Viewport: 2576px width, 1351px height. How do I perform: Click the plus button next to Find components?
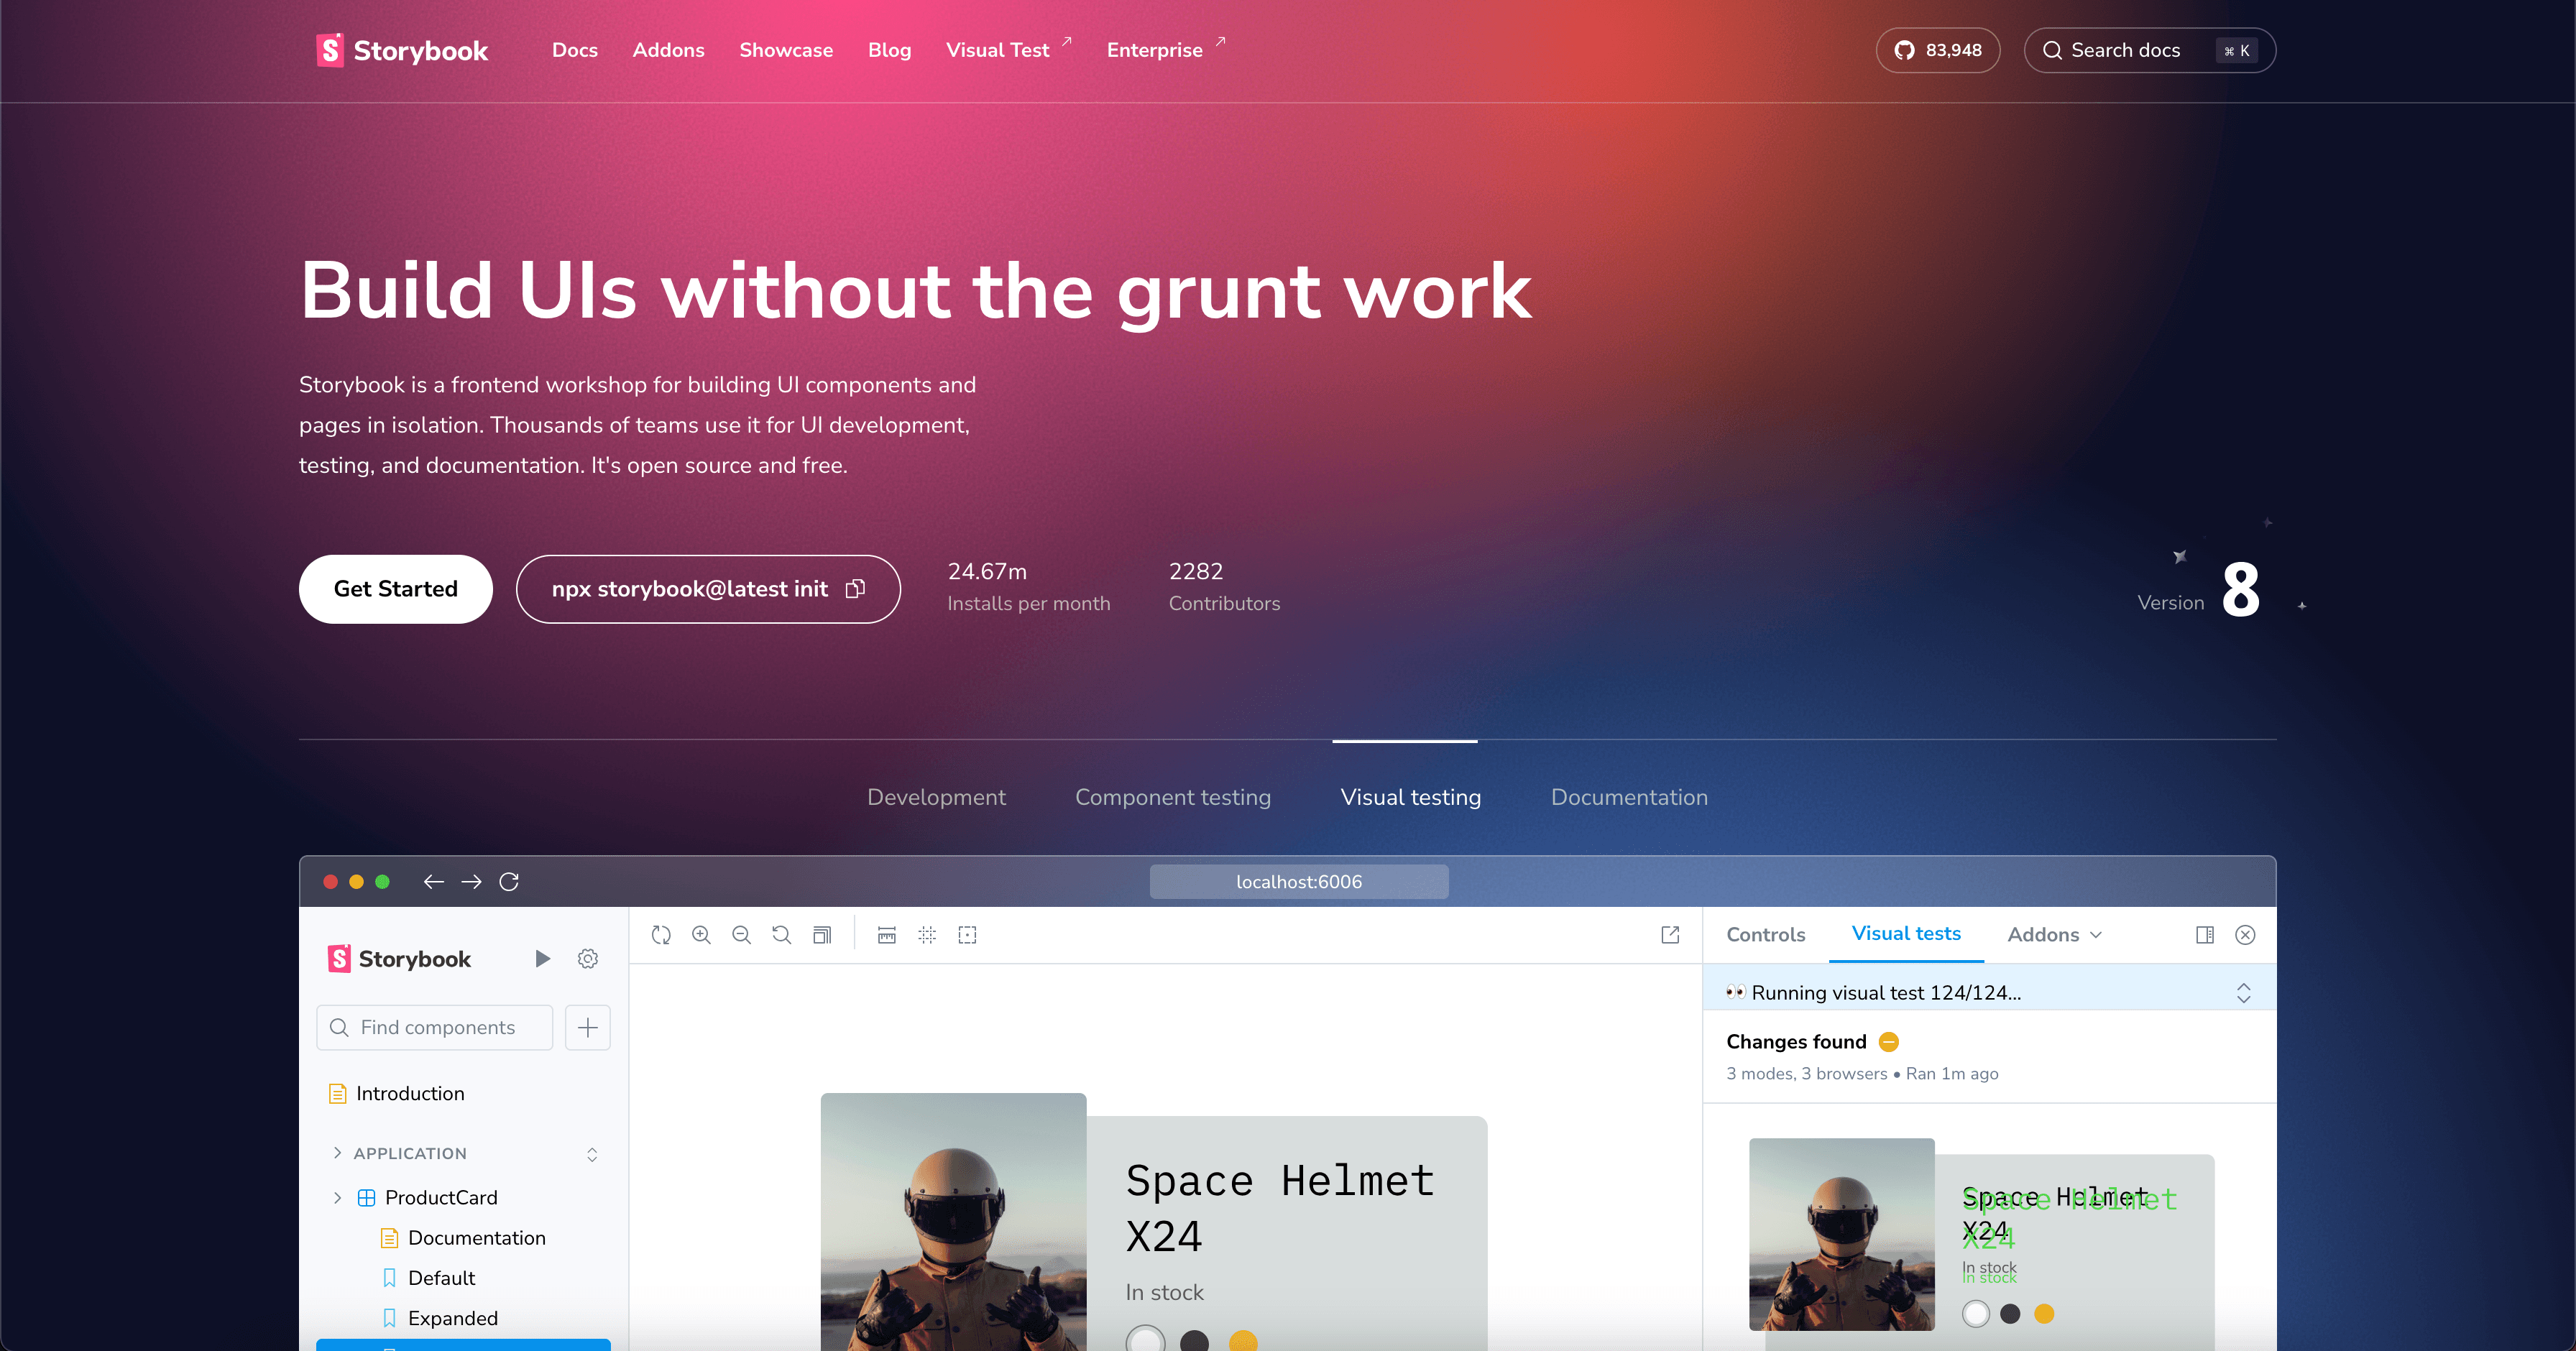[588, 1027]
